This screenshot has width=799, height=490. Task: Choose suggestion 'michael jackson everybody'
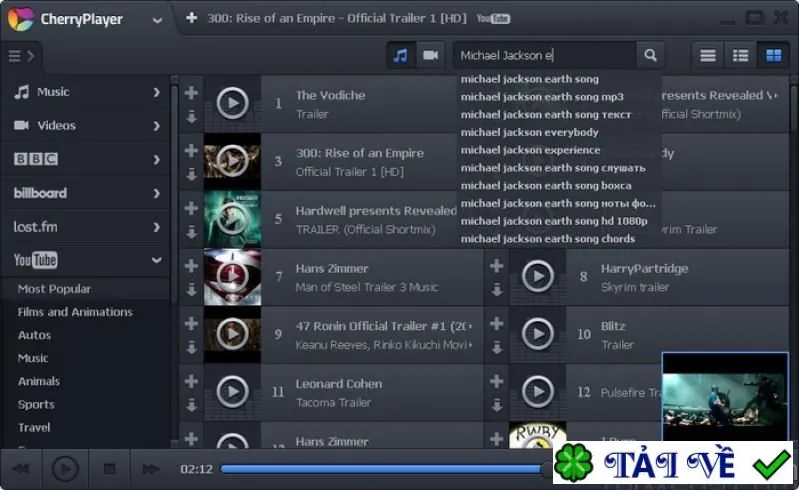[529, 132]
